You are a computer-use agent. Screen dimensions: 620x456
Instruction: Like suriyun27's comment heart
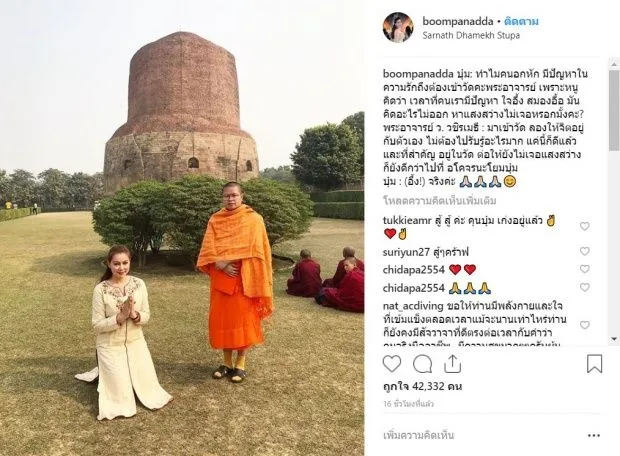click(585, 251)
